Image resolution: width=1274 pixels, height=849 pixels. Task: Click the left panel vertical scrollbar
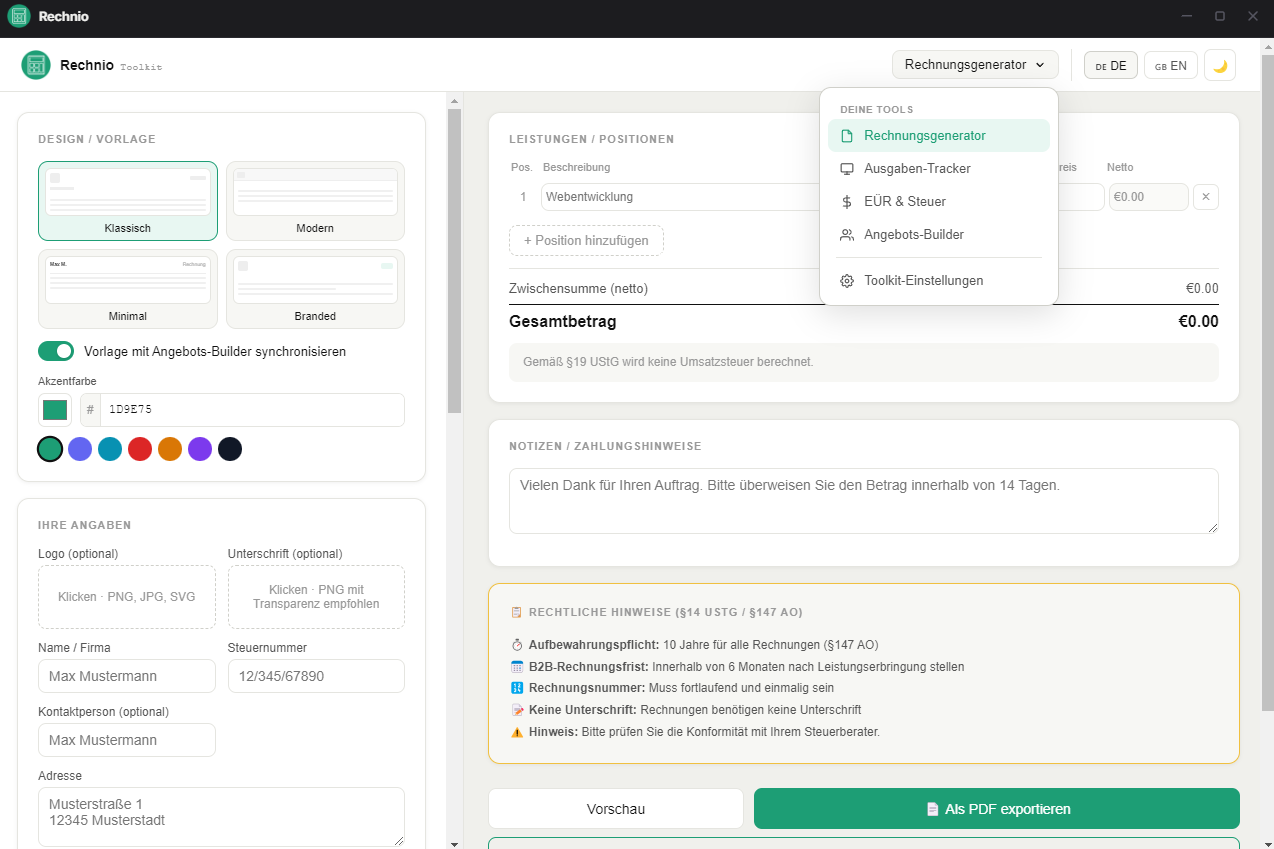[x=454, y=260]
